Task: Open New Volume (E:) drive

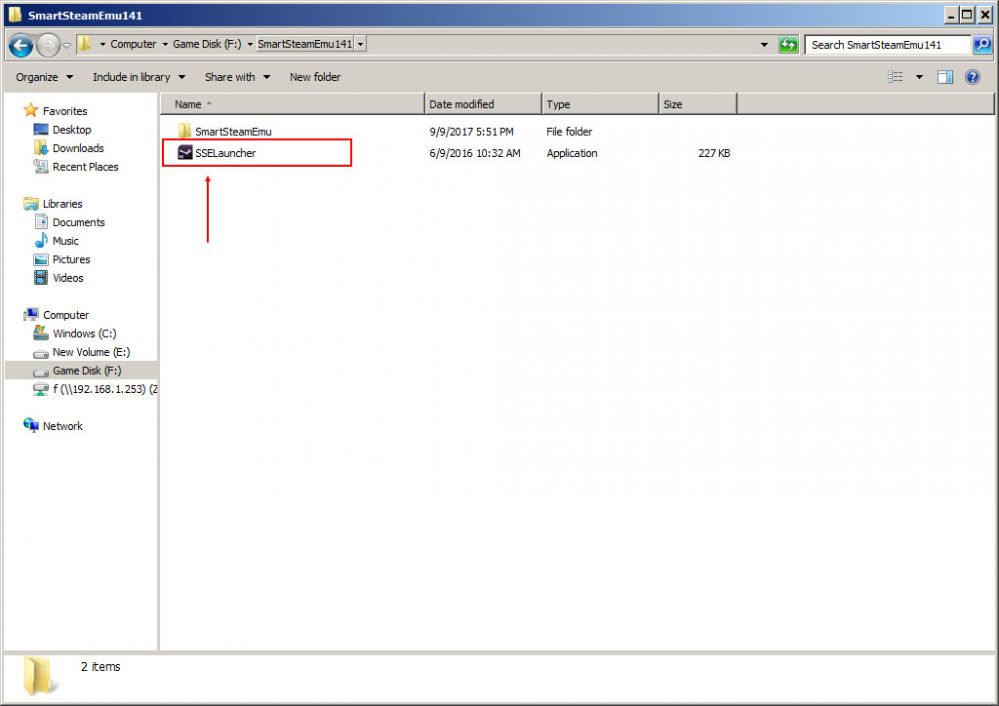Action: pos(91,352)
